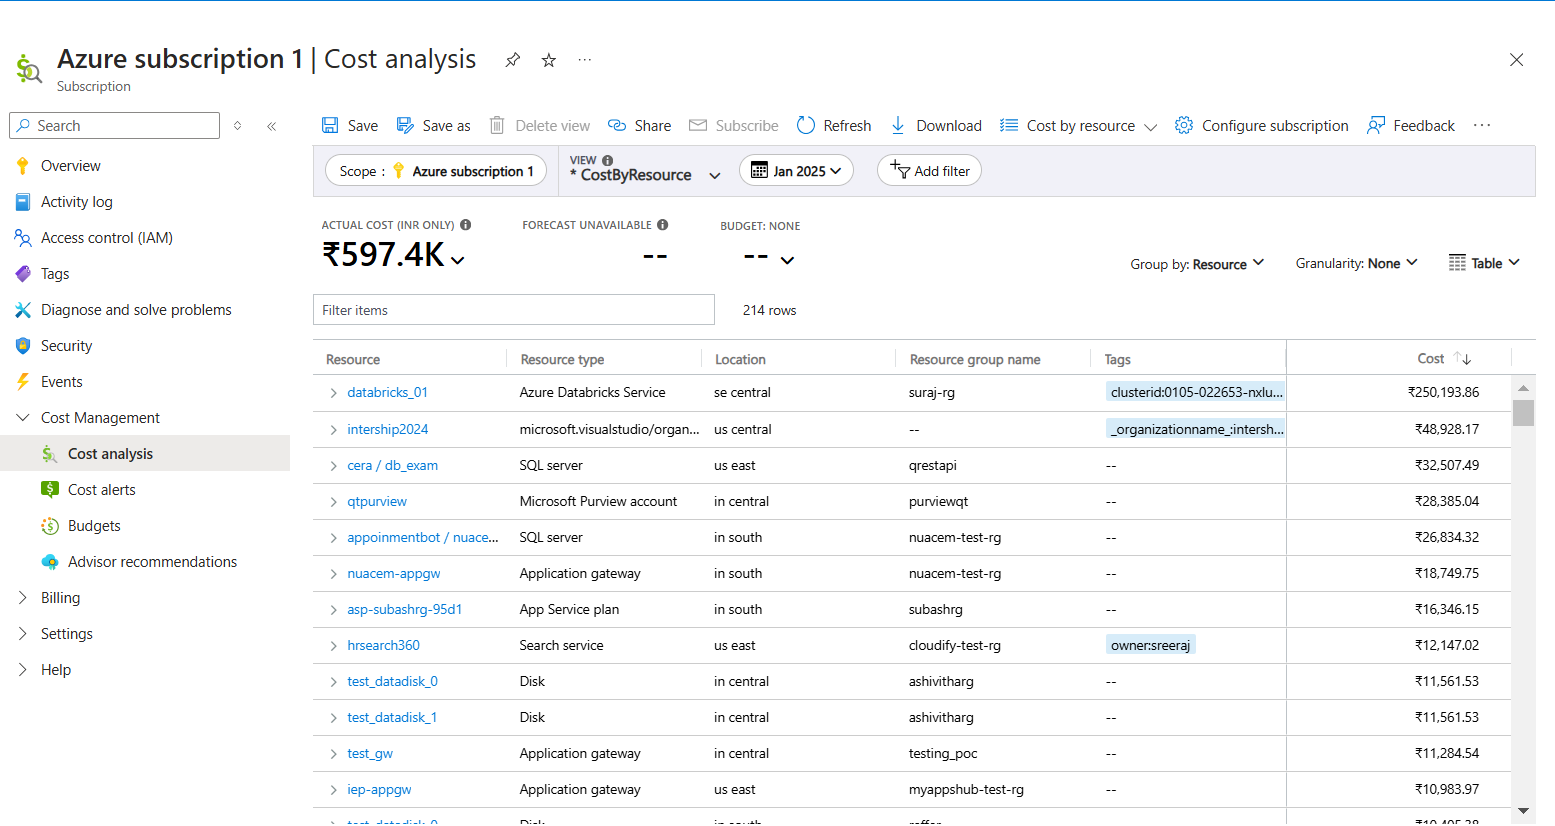Viewport: 1555px width, 826px height.
Task: Click the info icon beside VIEW label
Action: tap(608, 160)
